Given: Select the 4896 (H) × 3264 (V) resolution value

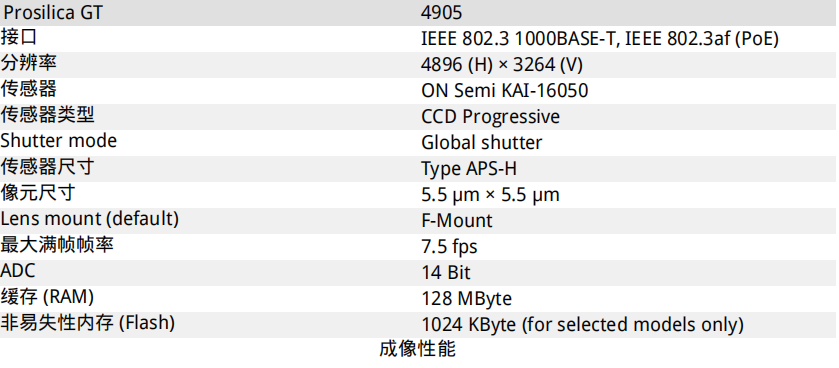Looking at the screenshot, I should coord(502,65).
